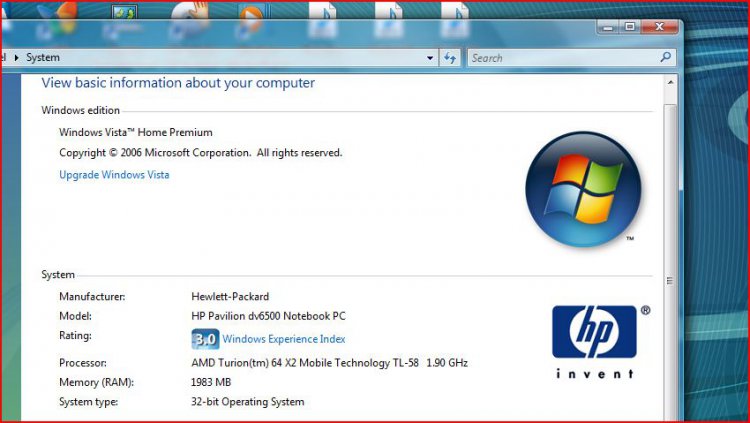Screen dimensions: 750x423
Task: Click the "Hewlett-Packard" manufacturer value
Action: tap(230, 297)
